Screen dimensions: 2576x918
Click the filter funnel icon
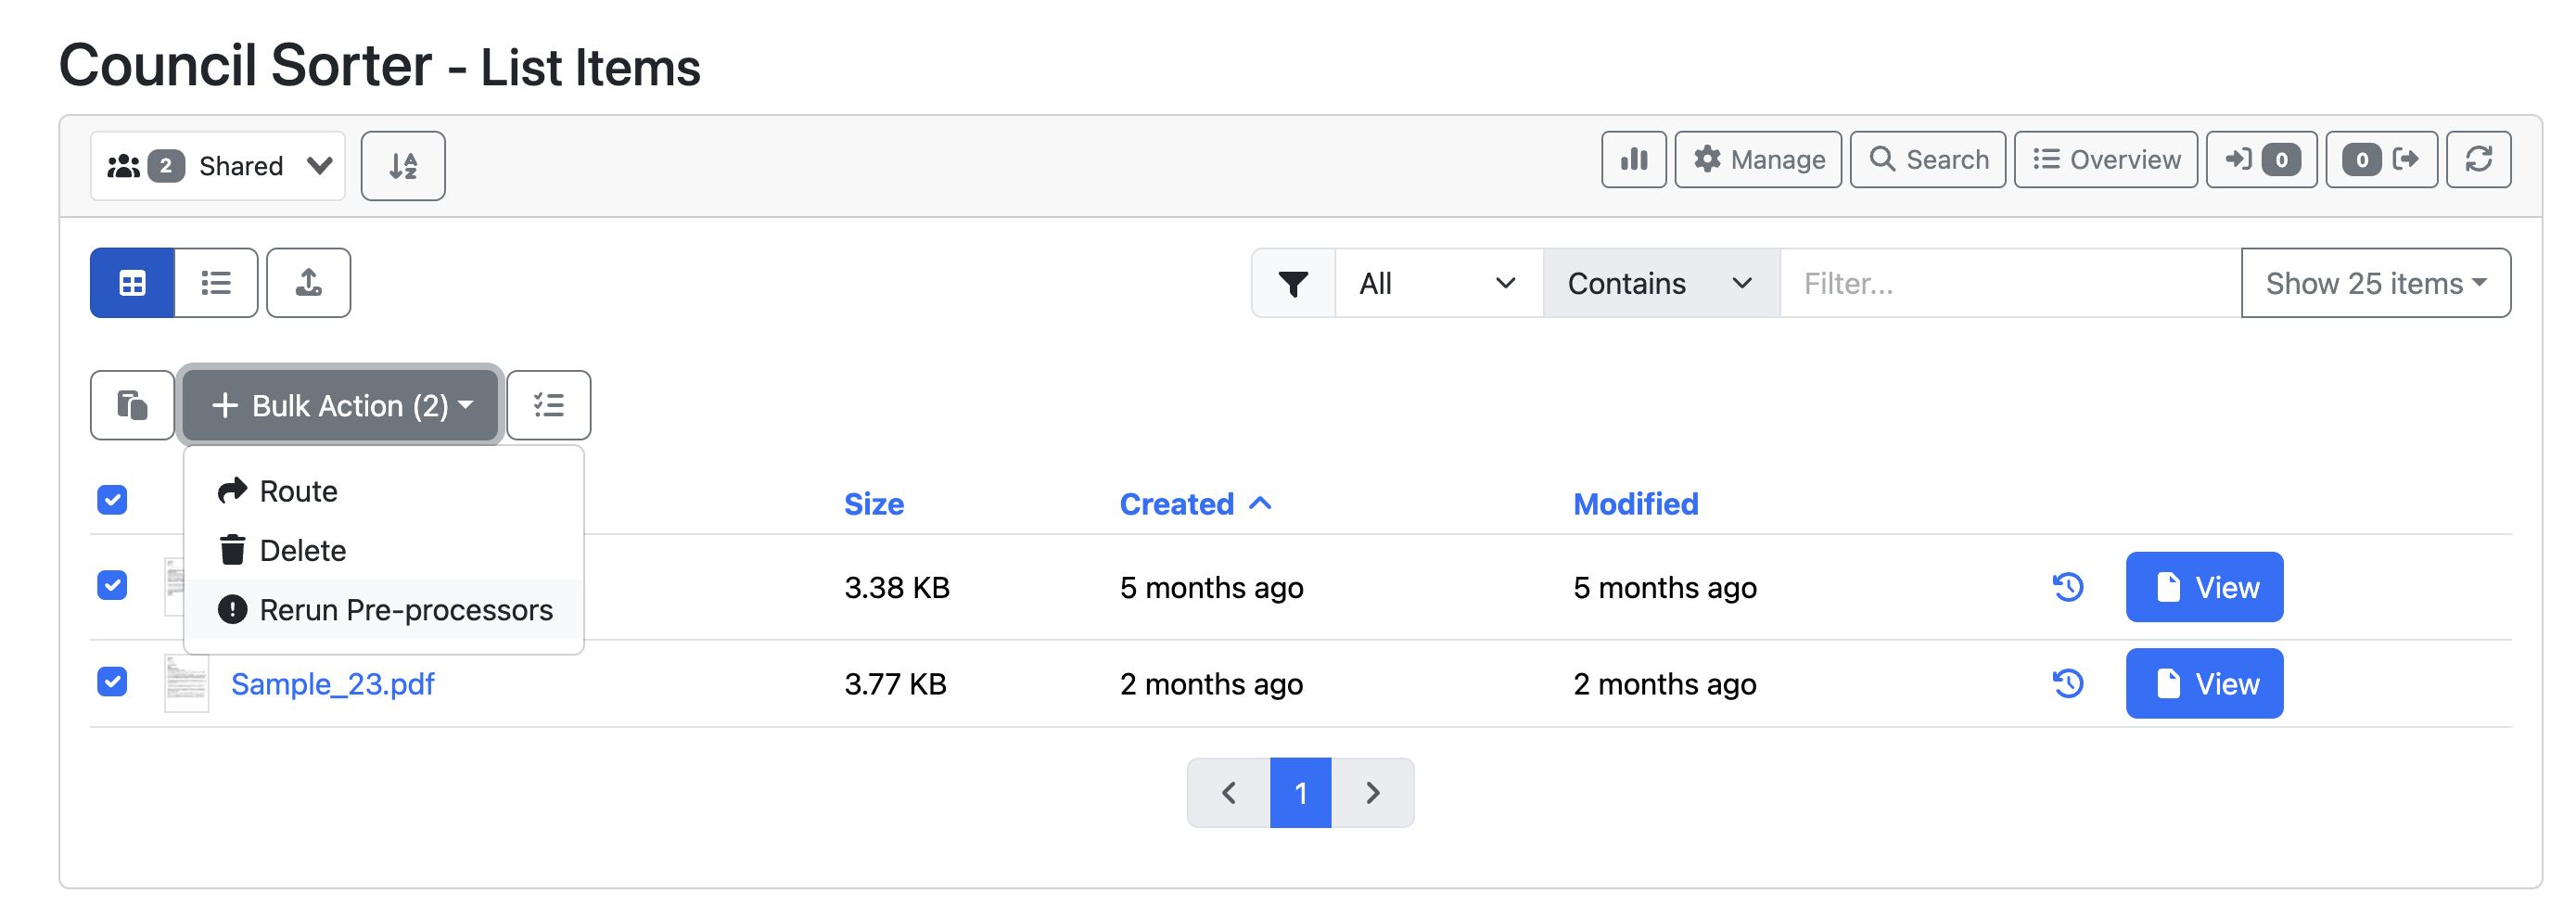coord(1293,283)
